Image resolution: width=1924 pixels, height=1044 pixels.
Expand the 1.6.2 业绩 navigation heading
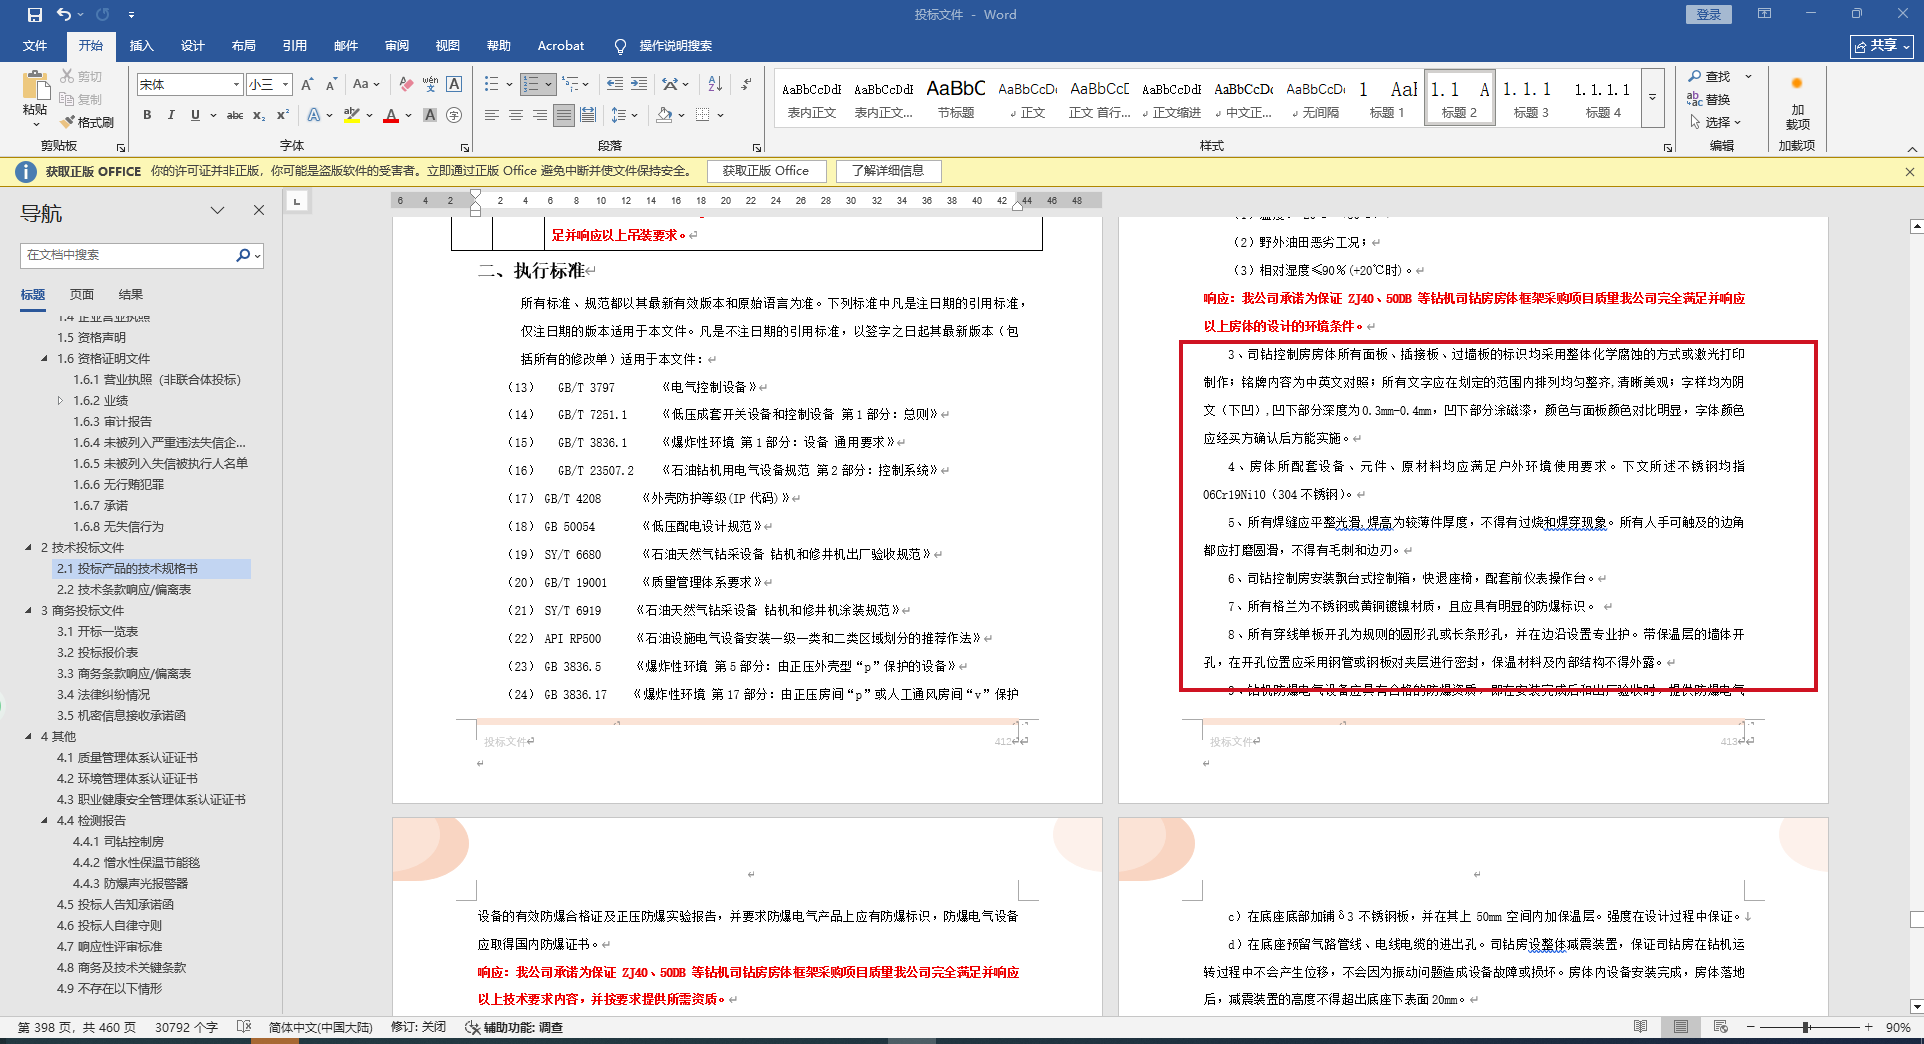tap(60, 400)
